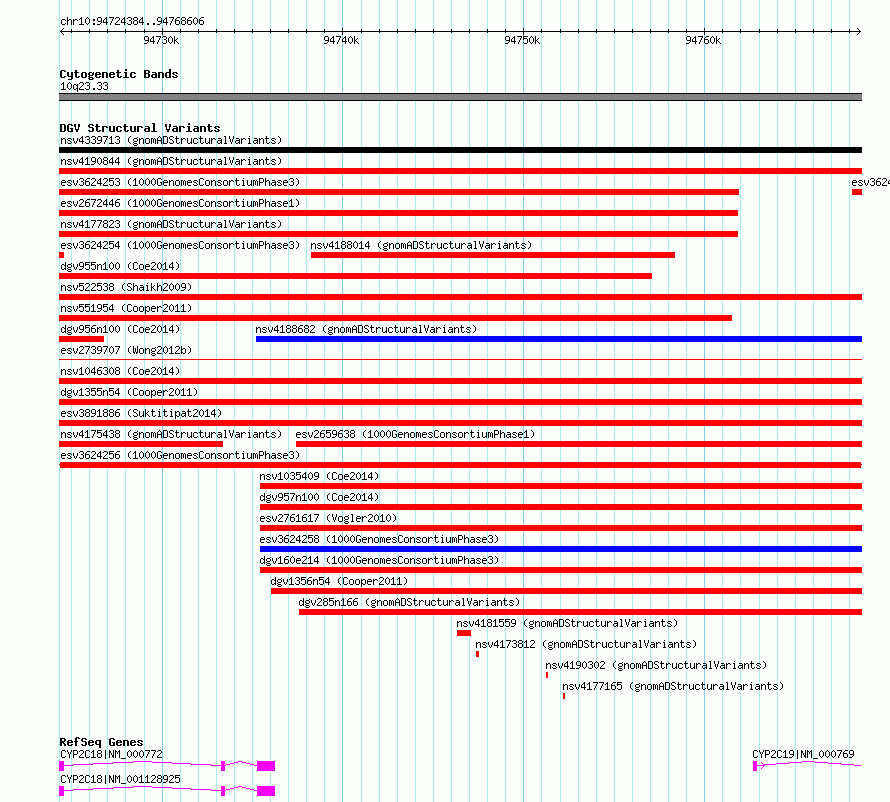
Task: Open esv3624253 1000GenomesConsortiumPhase3 label
Action: [180, 182]
